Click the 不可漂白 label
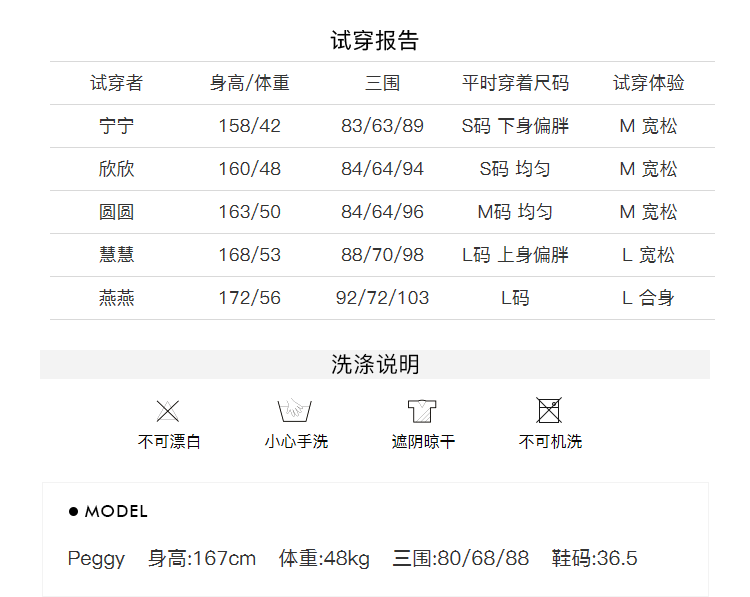The image size is (750, 597). 169,442
